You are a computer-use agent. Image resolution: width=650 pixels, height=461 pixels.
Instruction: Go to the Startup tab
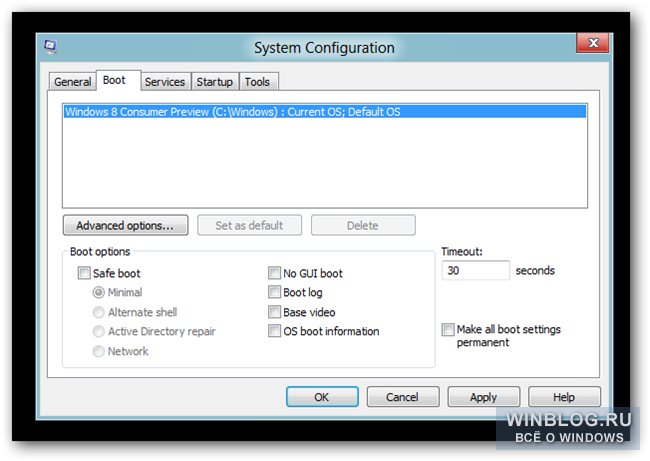[214, 82]
